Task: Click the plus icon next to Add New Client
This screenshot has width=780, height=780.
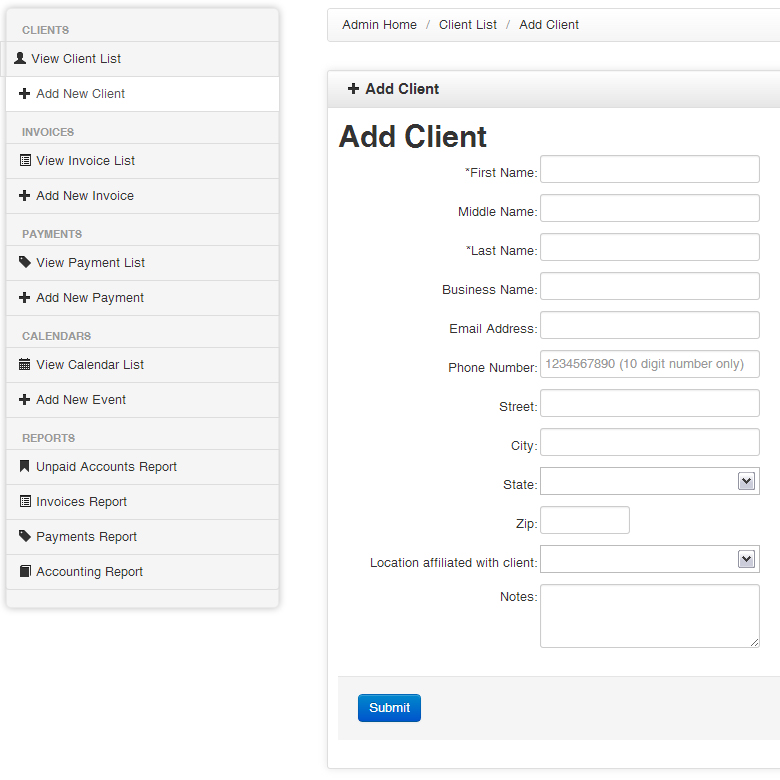Action: 25,94
